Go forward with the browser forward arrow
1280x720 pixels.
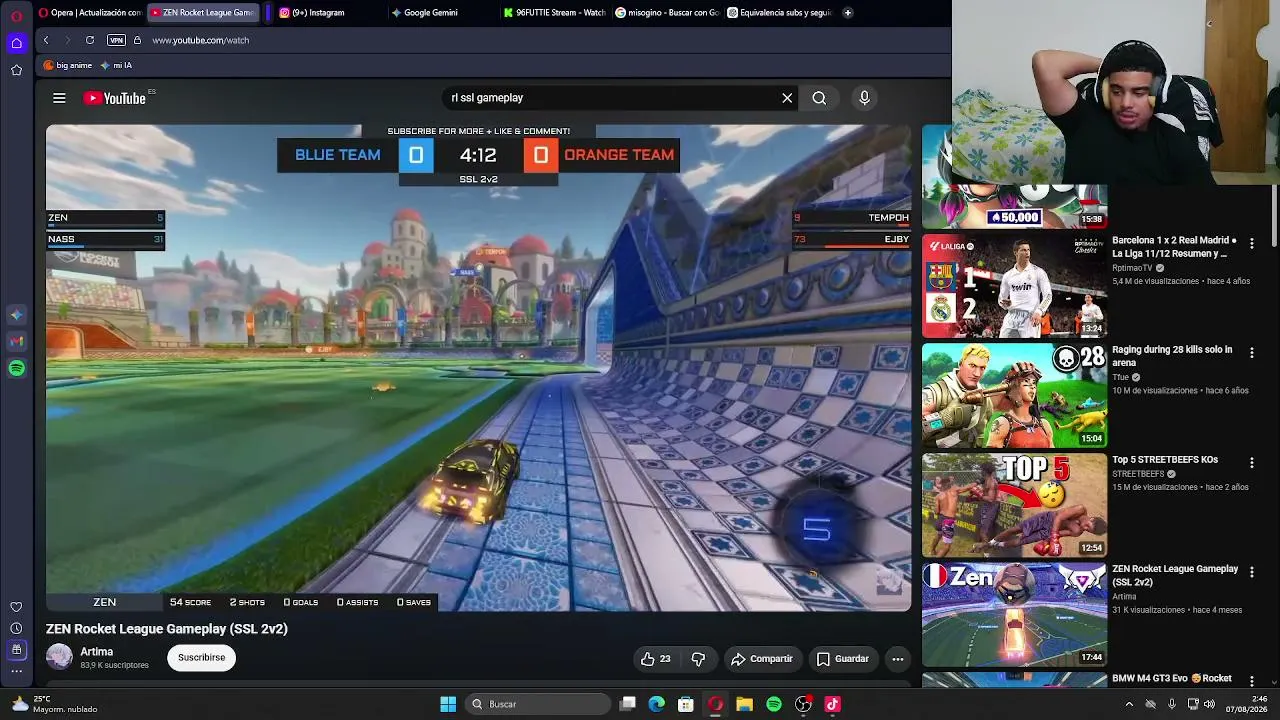click(67, 40)
